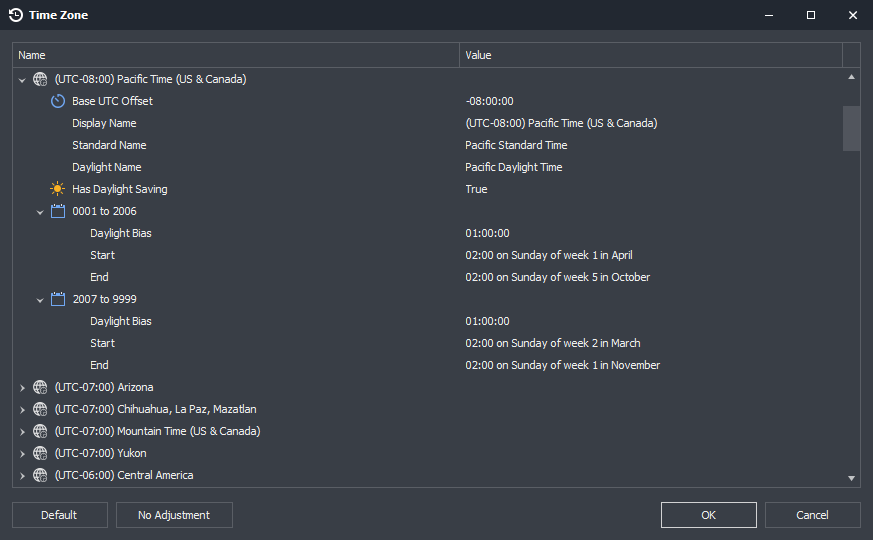This screenshot has height=540, width=873.
Task: Select the Standard Name row
Action: click(x=428, y=145)
